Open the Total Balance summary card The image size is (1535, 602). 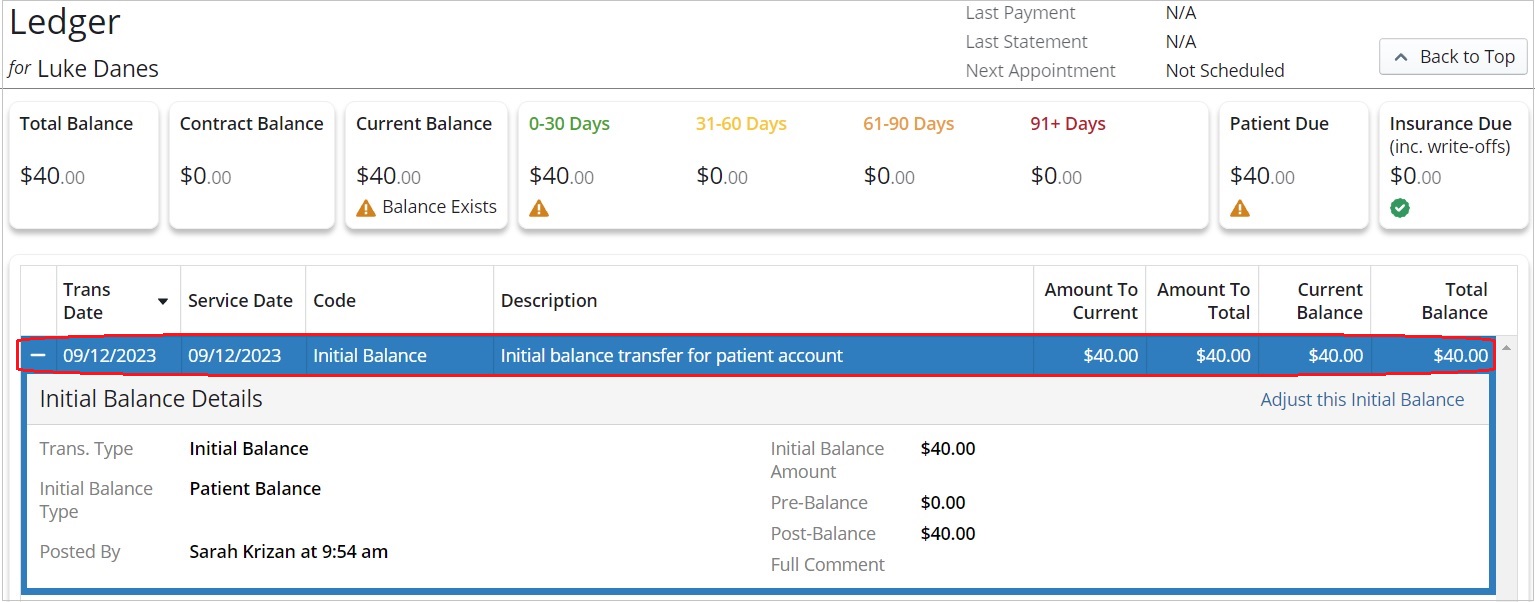84,165
